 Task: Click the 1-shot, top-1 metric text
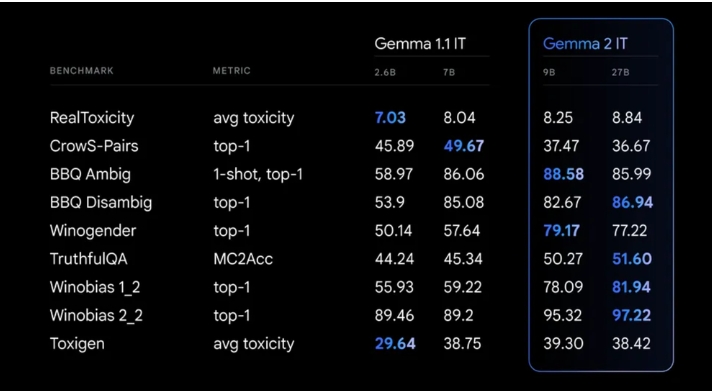(x=258, y=174)
